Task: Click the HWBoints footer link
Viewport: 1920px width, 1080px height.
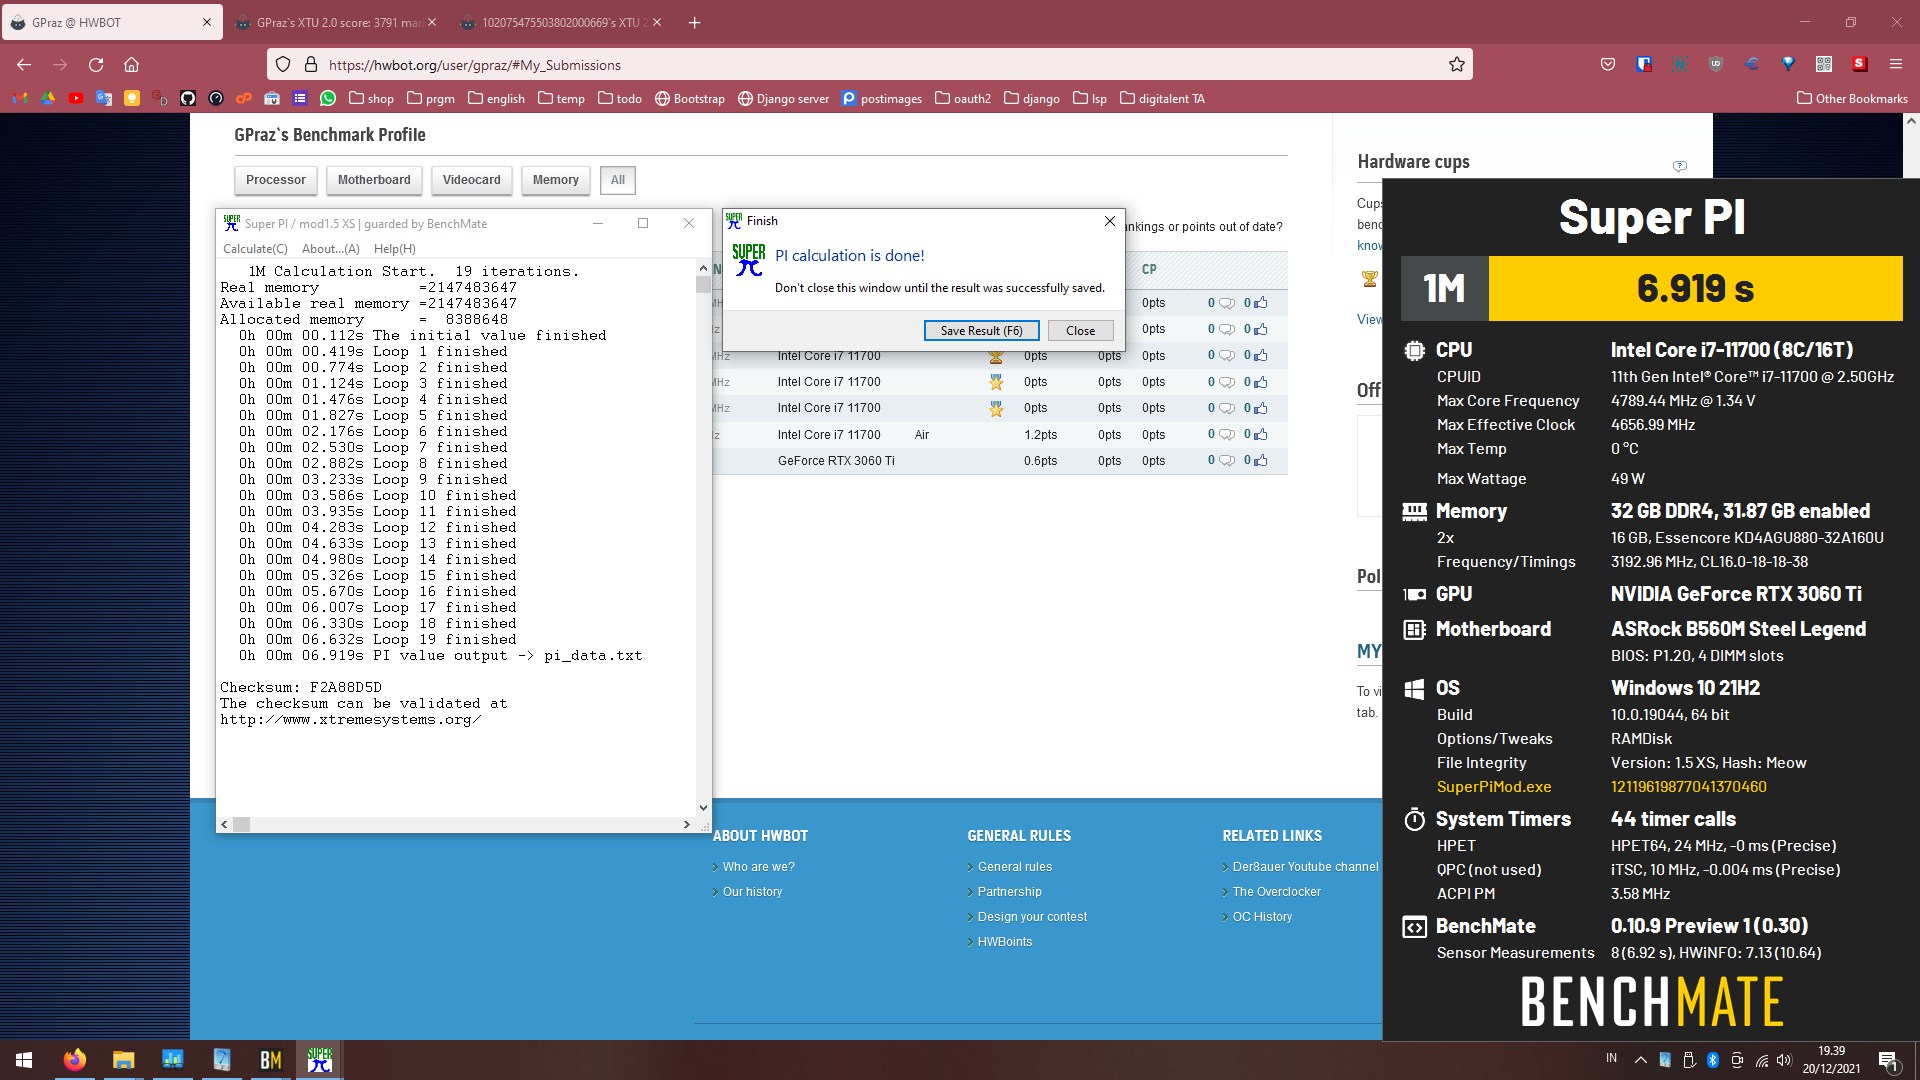Action: (x=1005, y=942)
